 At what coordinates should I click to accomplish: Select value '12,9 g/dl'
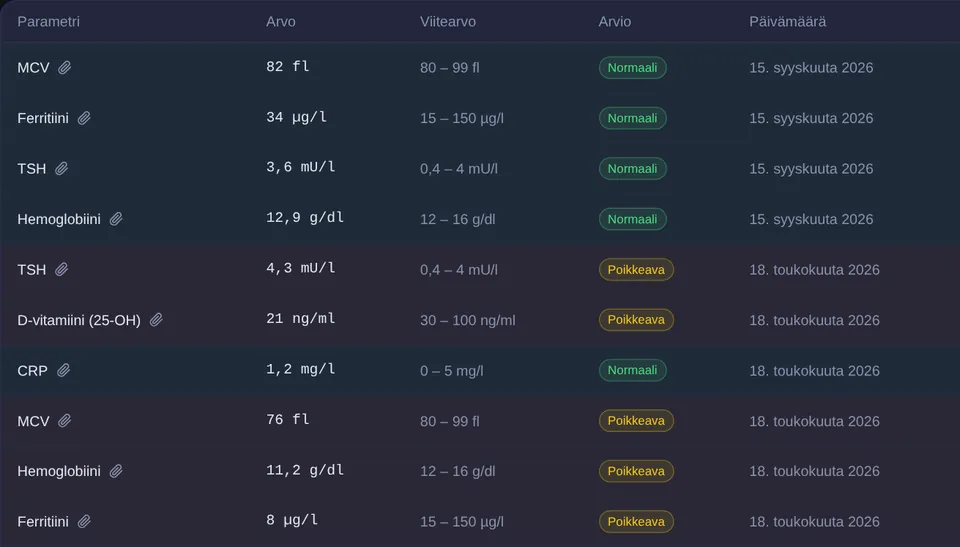click(x=305, y=217)
